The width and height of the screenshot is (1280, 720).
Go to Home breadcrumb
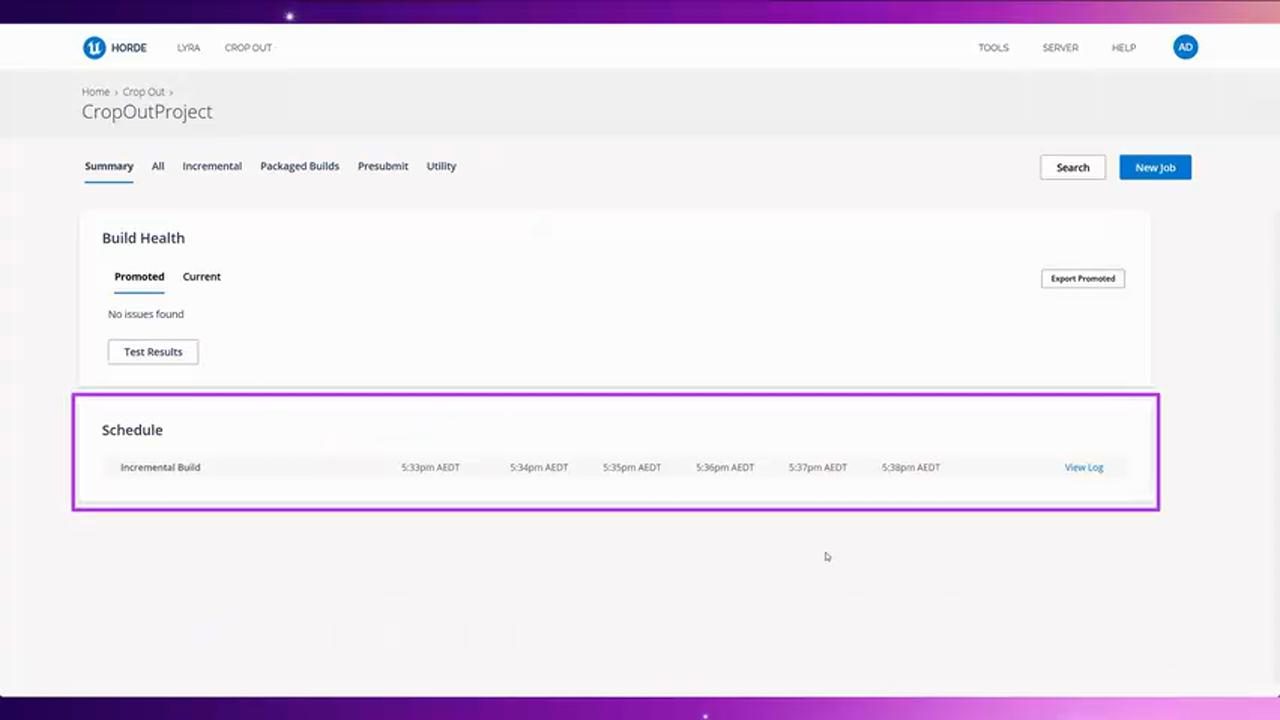click(x=96, y=92)
